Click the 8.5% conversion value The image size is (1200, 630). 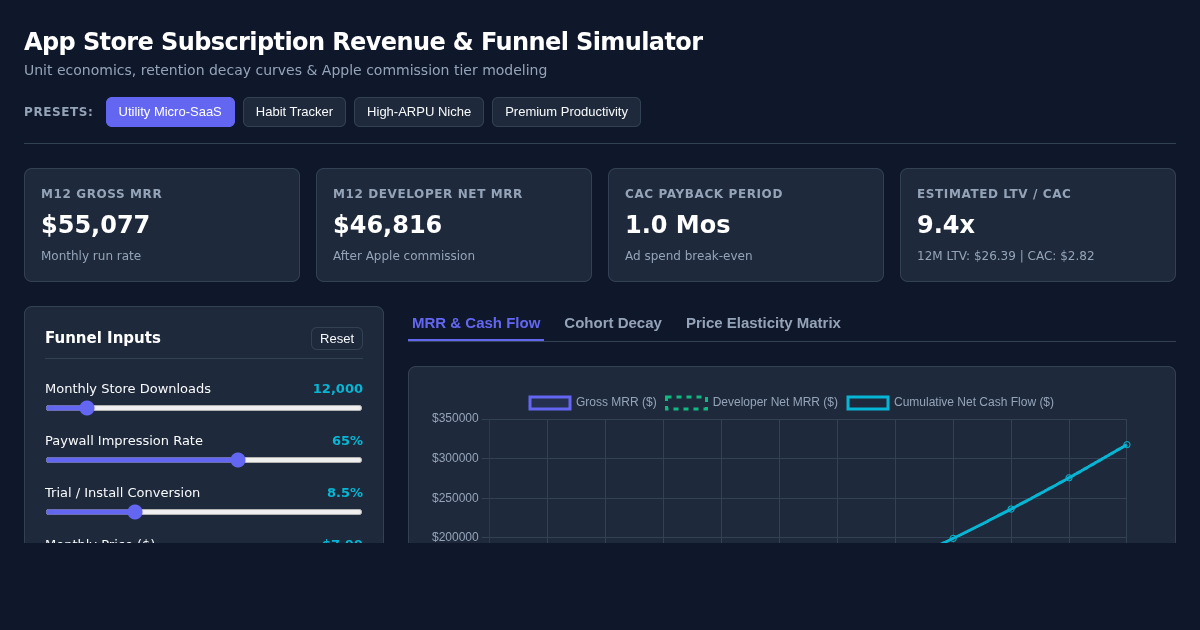[345, 493]
